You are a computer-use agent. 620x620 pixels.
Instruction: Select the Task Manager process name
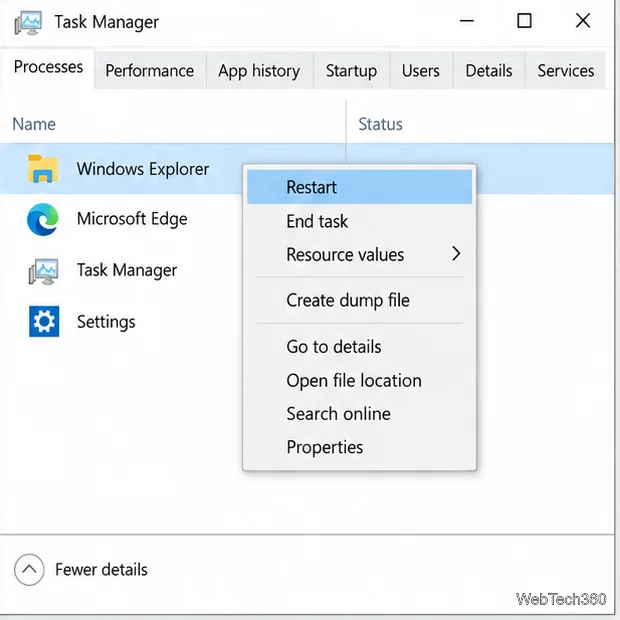click(127, 270)
